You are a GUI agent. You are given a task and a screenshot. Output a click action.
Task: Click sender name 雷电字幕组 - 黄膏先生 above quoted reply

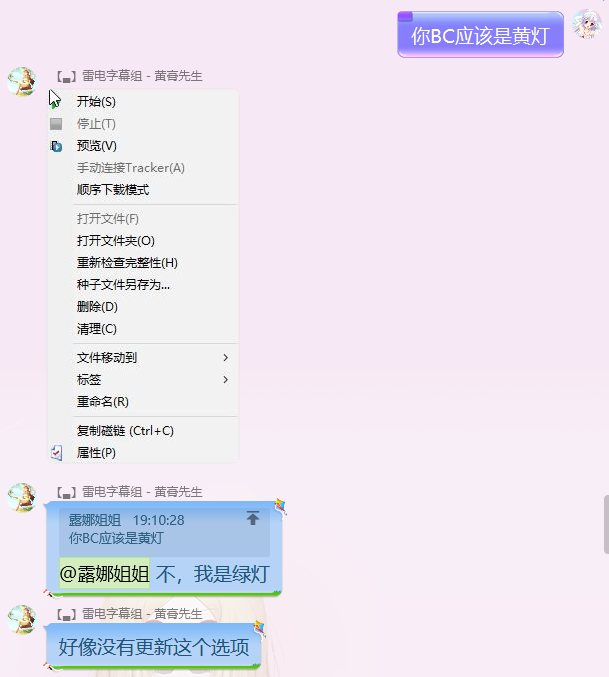point(142,492)
